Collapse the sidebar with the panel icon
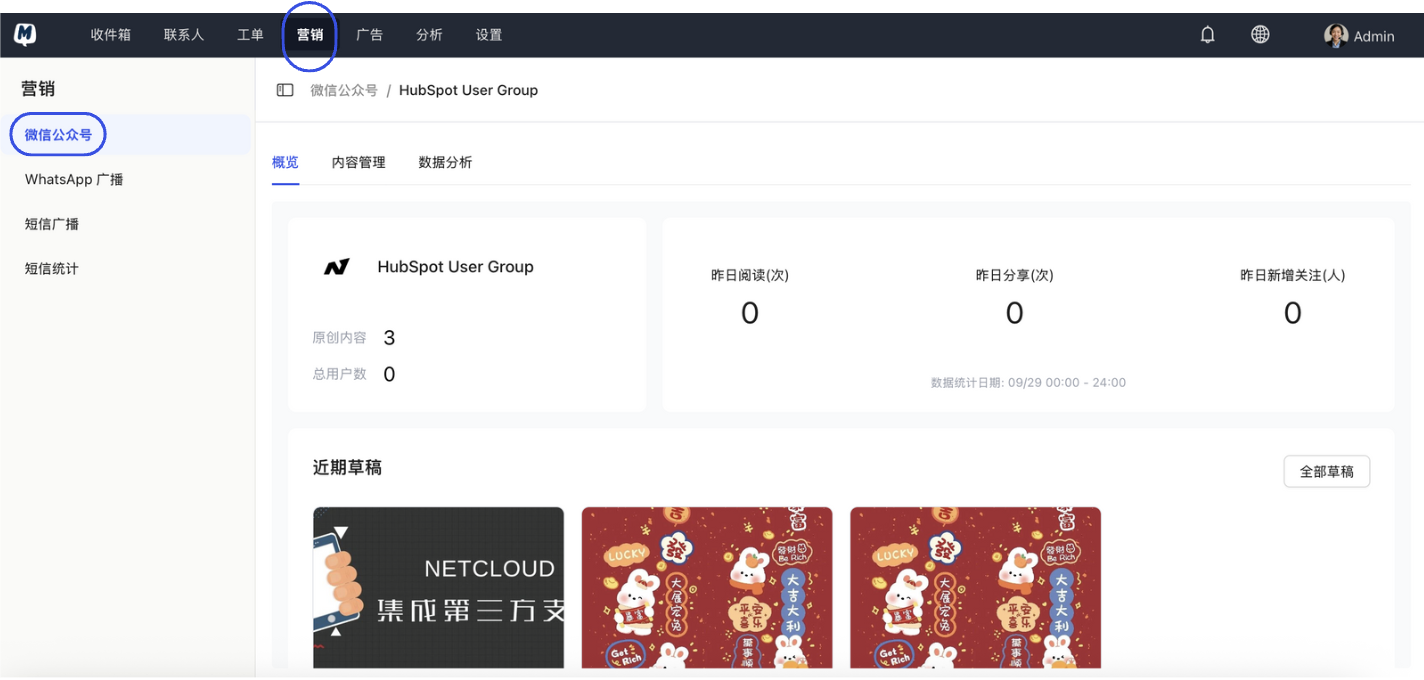The height and width of the screenshot is (680, 1424). [x=284, y=89]
